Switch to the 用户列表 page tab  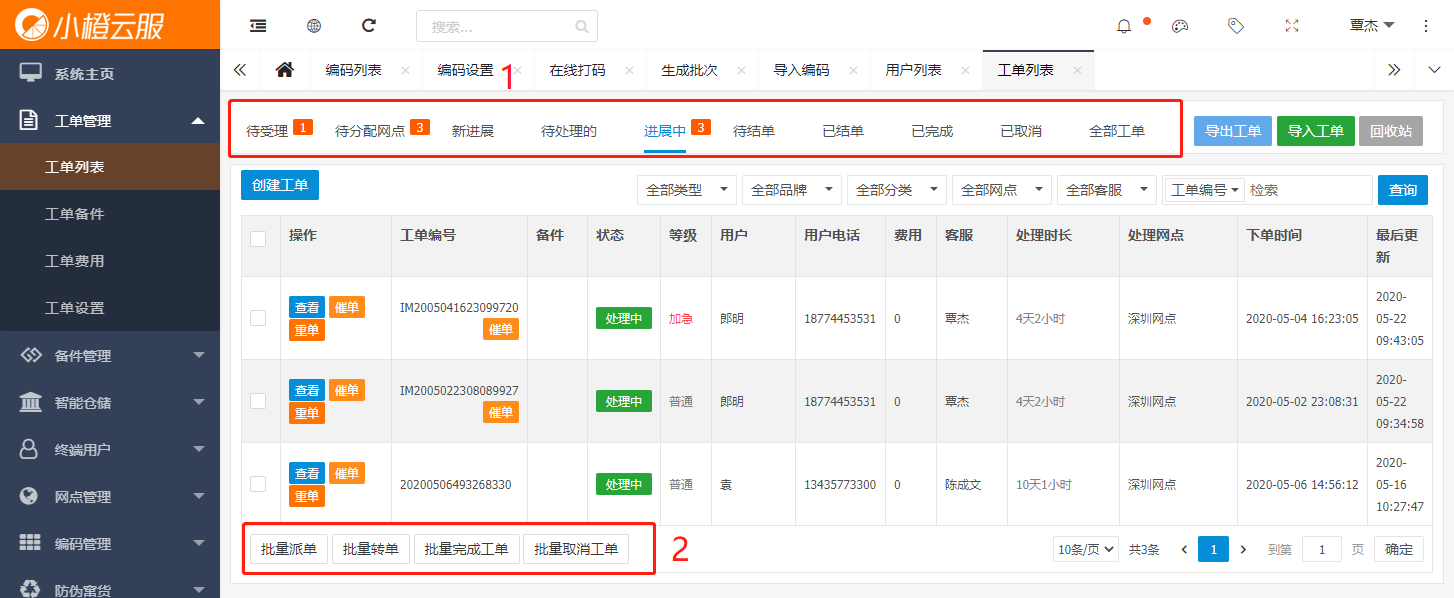(913, 70)
